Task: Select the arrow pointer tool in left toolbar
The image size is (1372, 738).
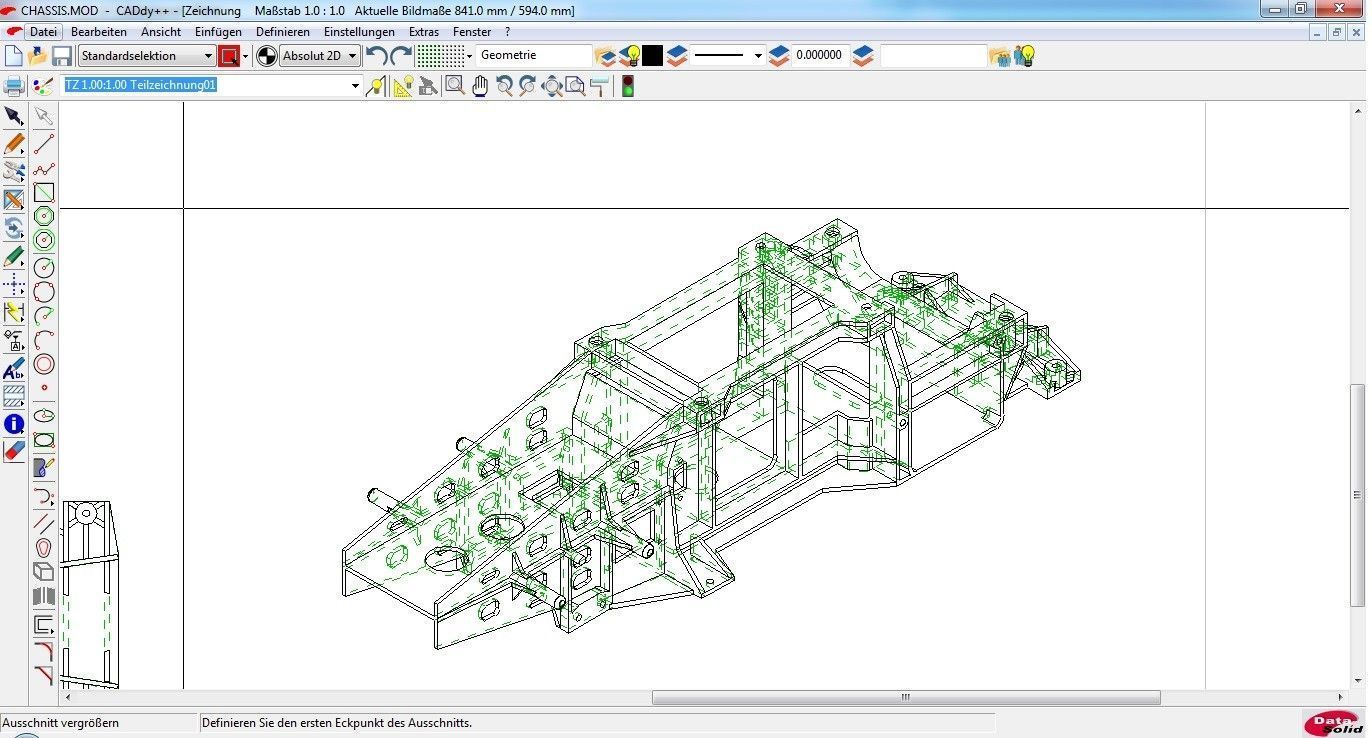Action: [14, 117]
